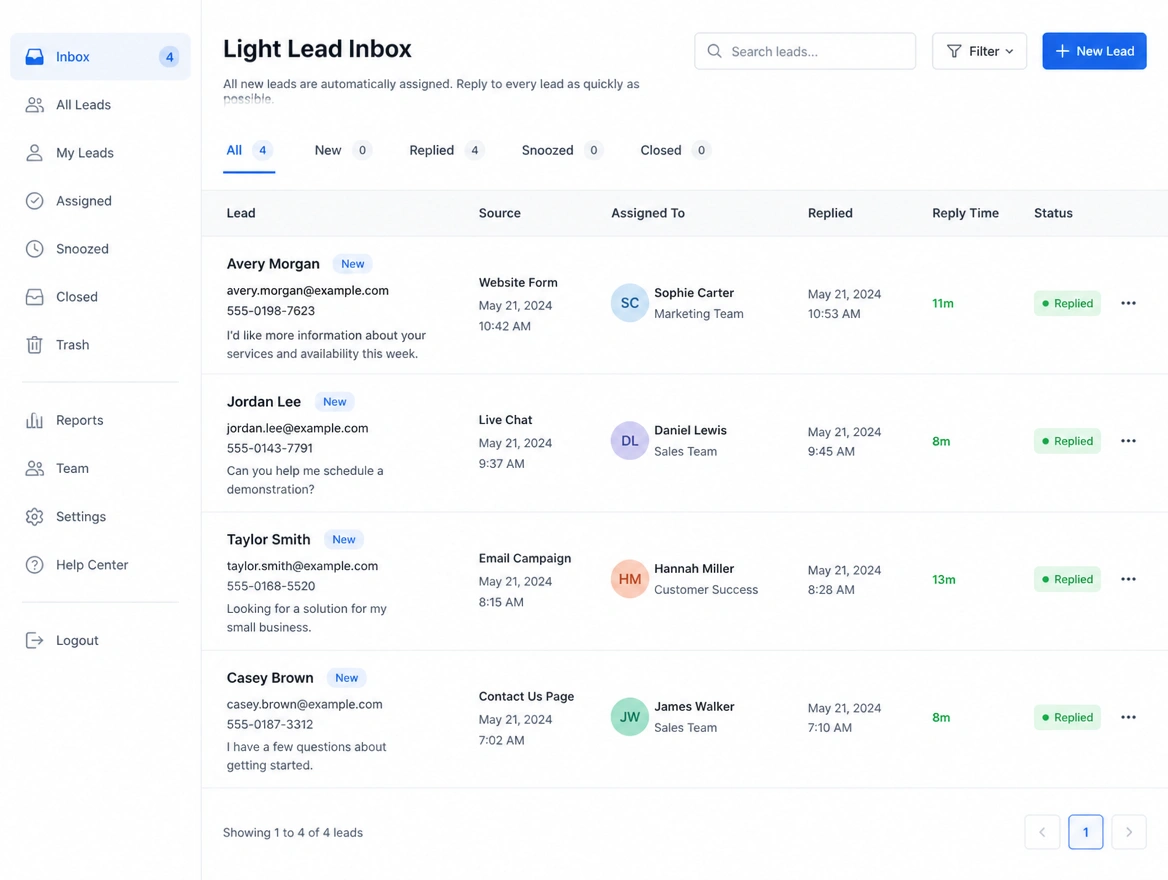The image size is (1168, 880).
Task: Click email avery.morgan@example.com
Action: [x=308, y=291]
